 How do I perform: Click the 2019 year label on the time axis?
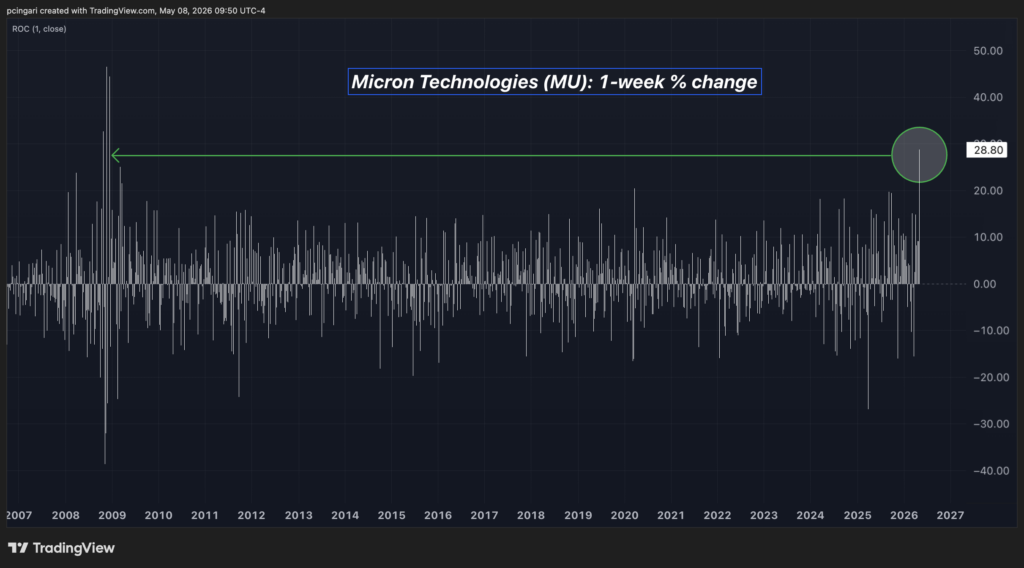(x=578, y=515)
